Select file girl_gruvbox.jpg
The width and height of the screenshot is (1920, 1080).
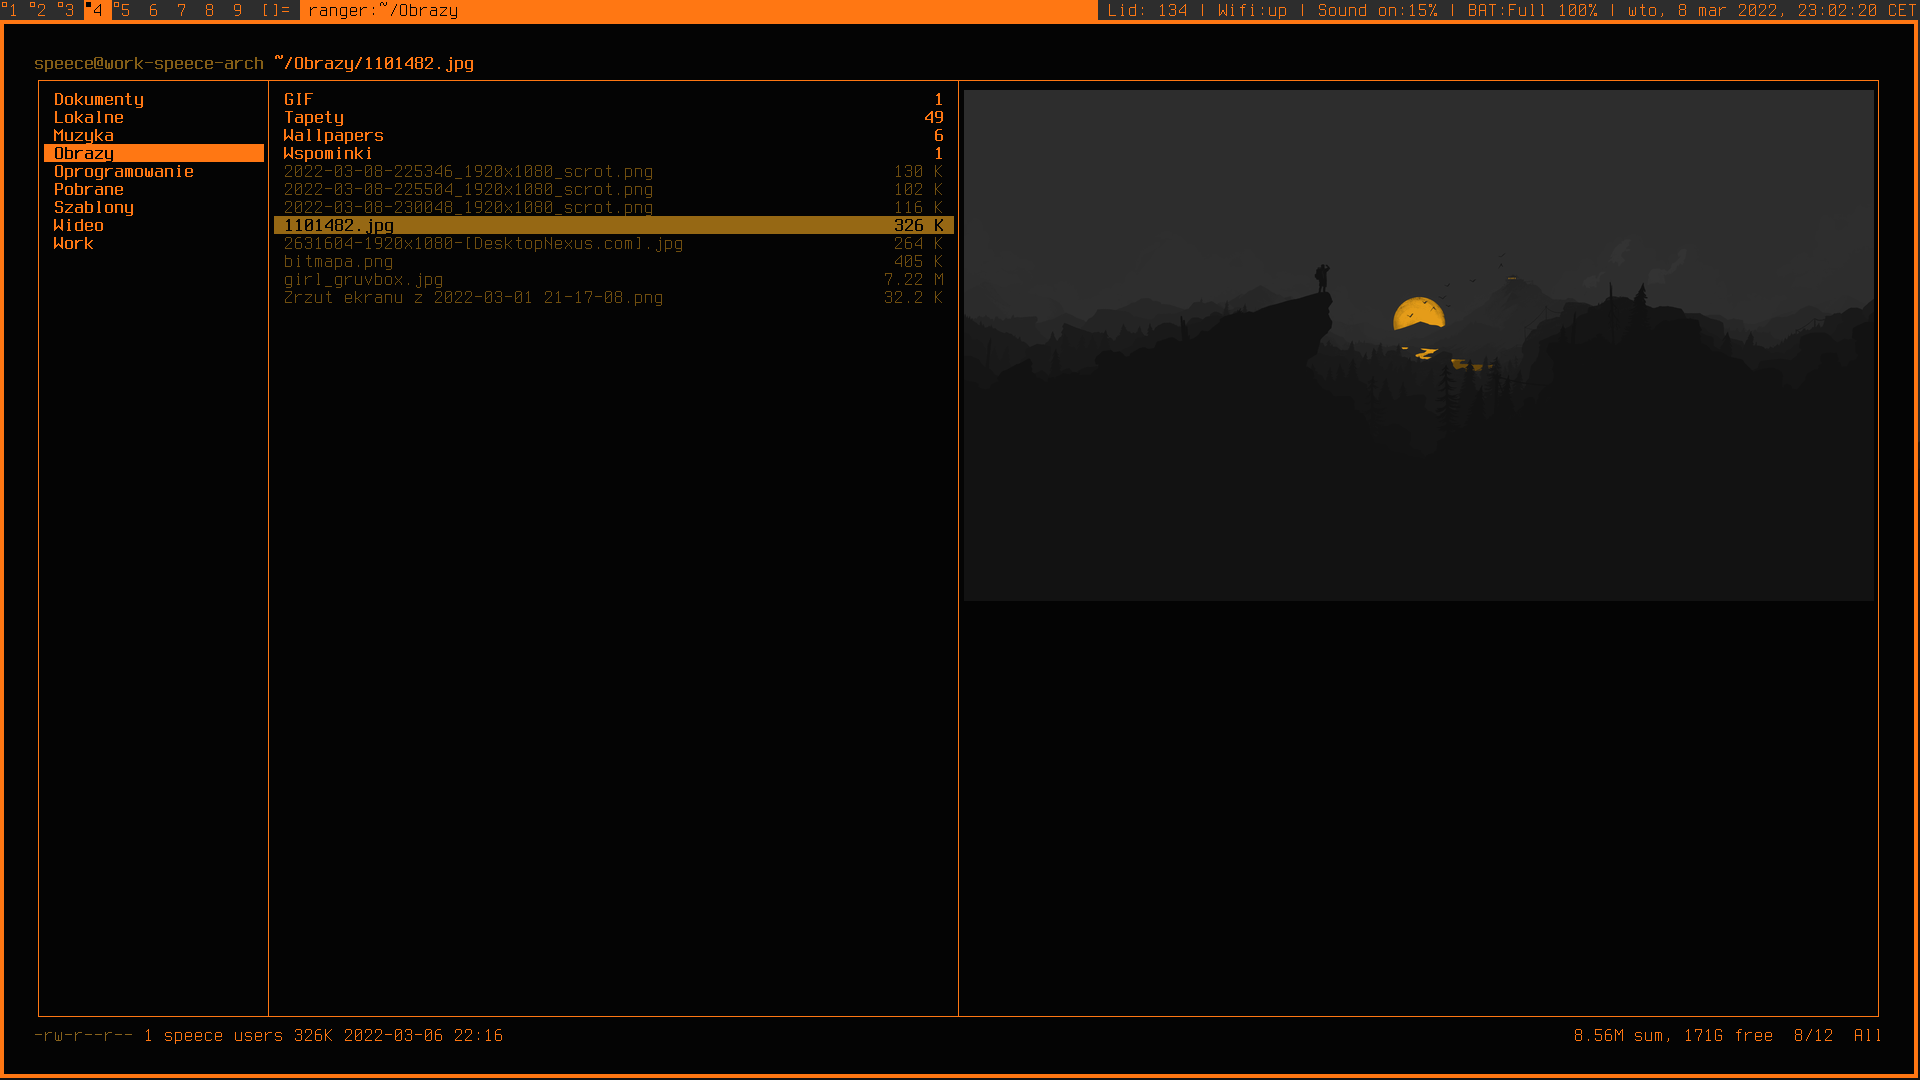(363, 279)
